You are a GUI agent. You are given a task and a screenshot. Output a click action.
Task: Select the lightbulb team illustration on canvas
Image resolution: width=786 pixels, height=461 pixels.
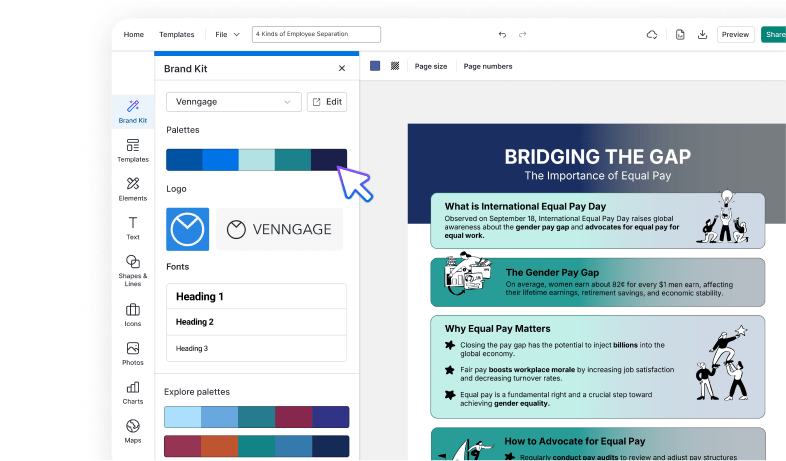coord(723,216)
